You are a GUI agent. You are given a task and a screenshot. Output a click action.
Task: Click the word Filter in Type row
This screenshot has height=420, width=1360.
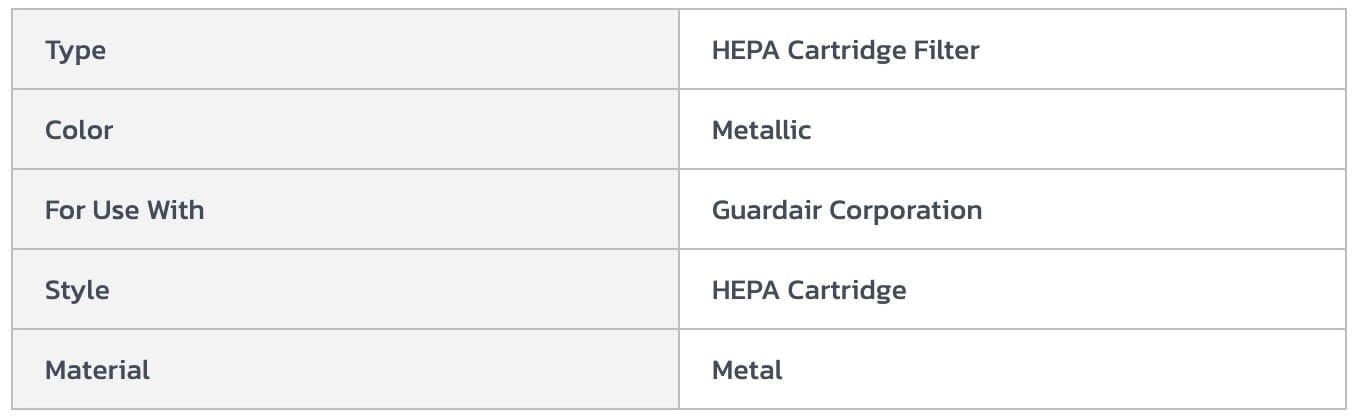pyautogui.click(x=950, y=50)
